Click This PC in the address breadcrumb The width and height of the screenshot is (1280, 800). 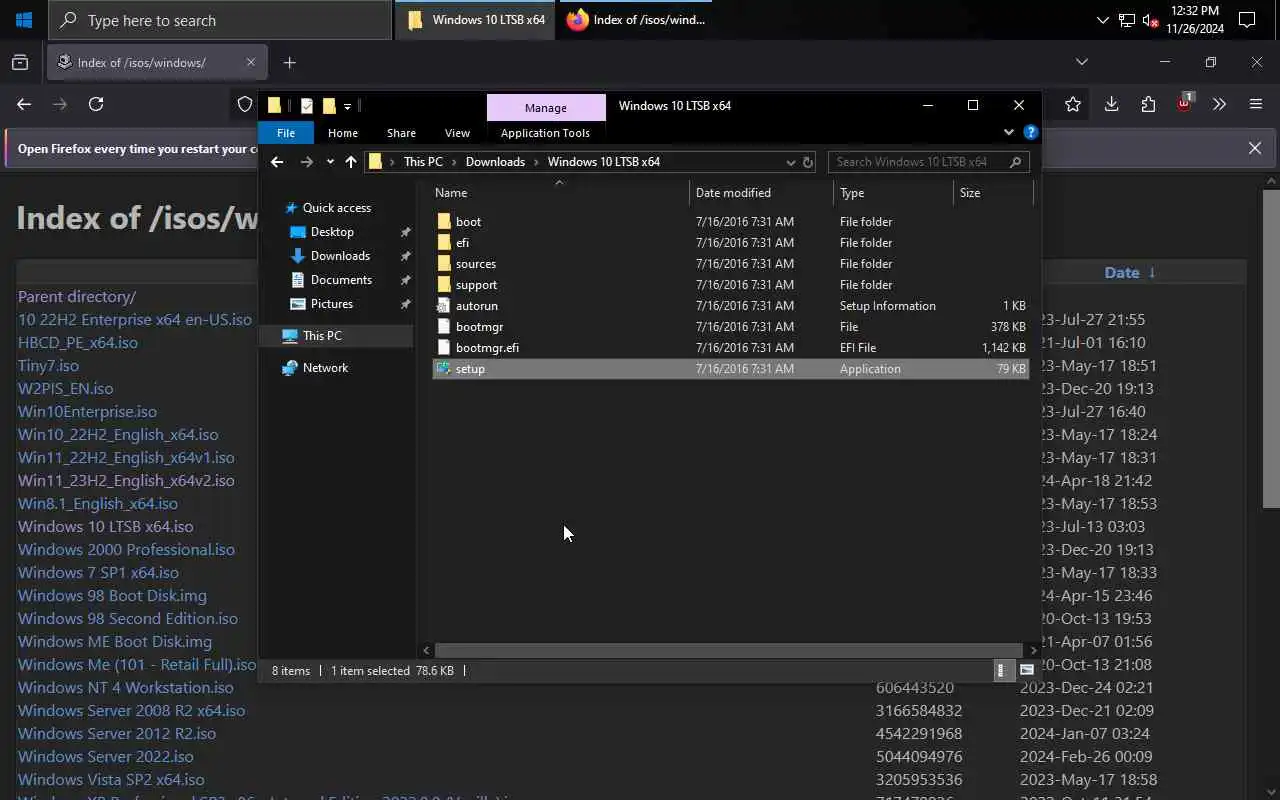click(423, 162)
